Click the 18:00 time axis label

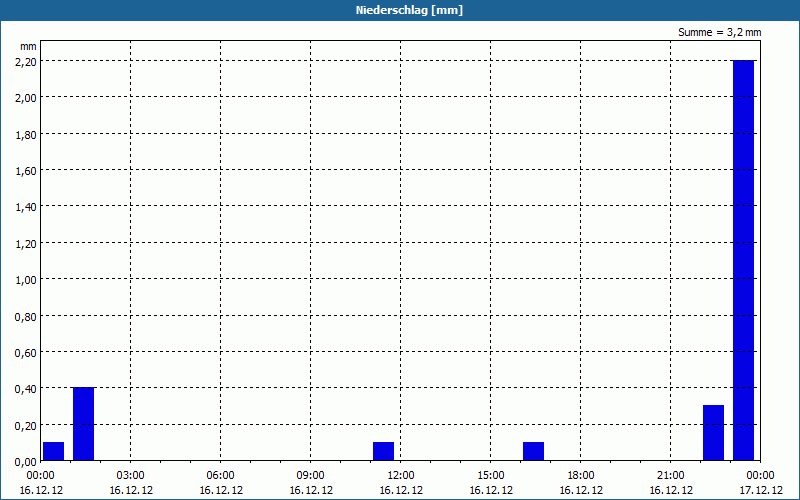click(581, 476)
